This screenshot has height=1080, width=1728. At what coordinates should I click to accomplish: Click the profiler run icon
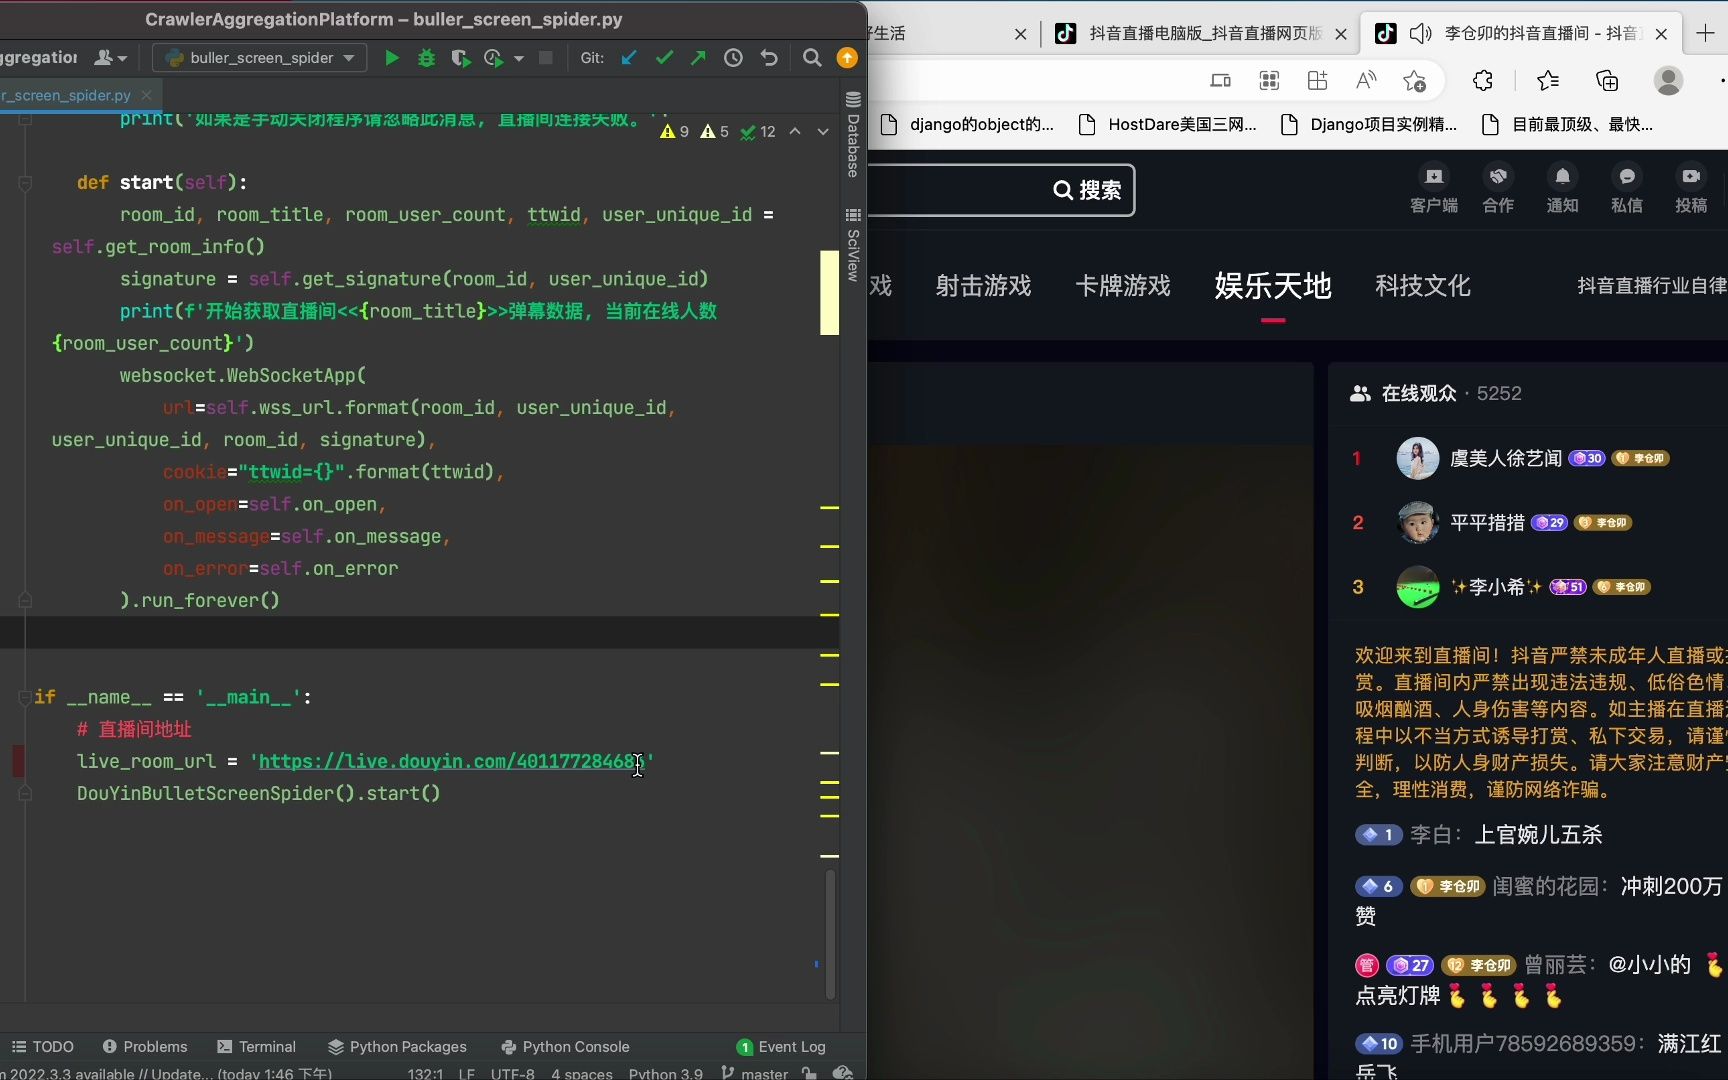(x=493, y=58)
